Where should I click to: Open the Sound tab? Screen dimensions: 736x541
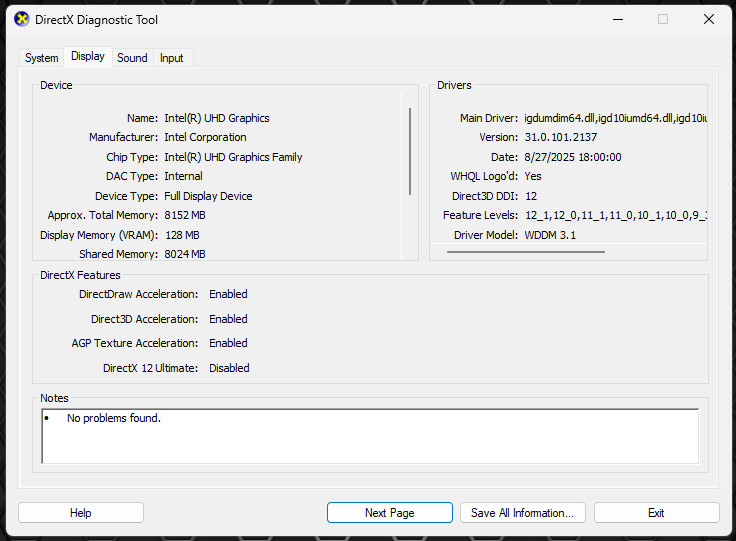[x=132, y=58]
